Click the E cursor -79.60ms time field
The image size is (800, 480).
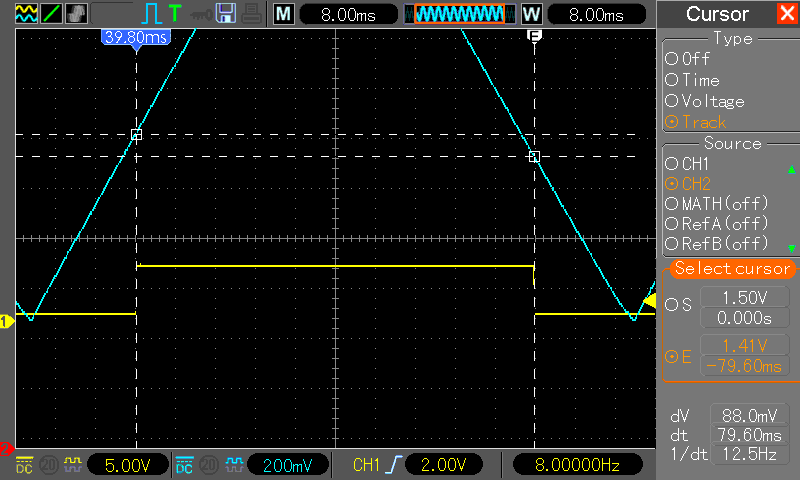click(745, 366)
